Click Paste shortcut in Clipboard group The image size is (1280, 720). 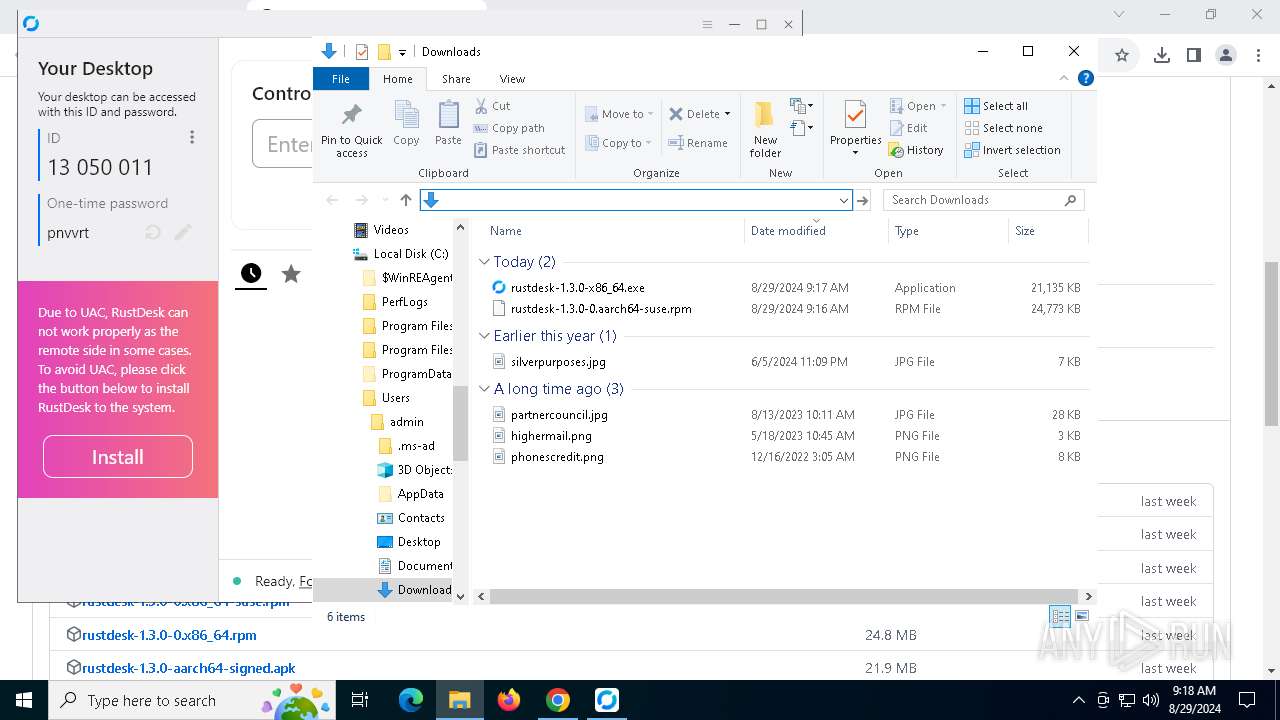pos(520,150)
